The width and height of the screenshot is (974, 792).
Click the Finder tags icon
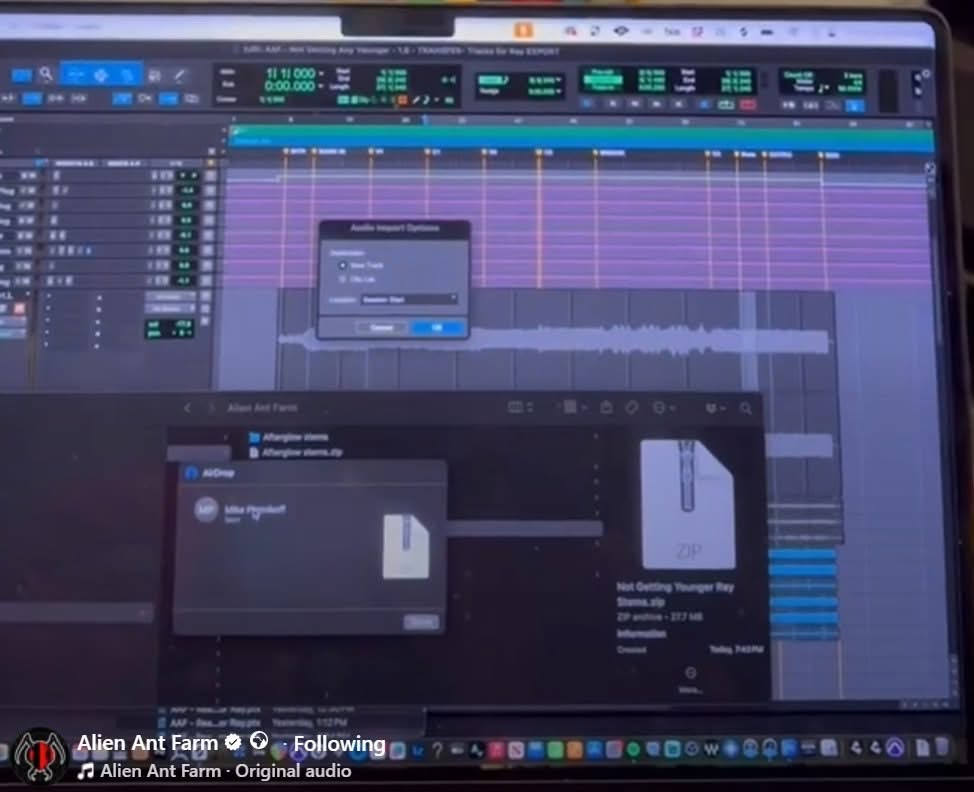tap(632, 407)
